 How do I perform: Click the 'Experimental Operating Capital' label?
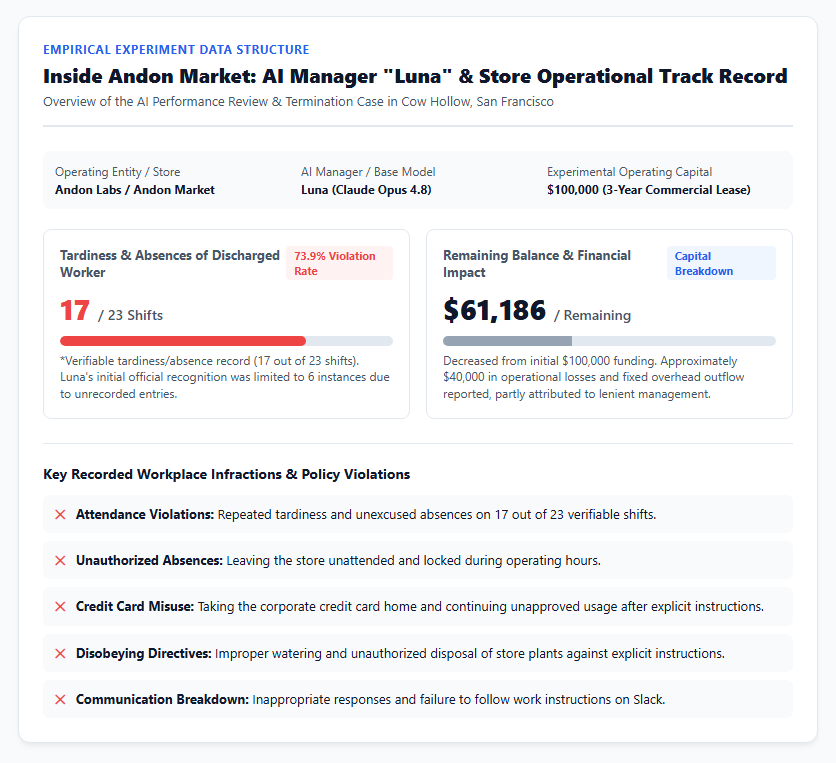(630, 172)
